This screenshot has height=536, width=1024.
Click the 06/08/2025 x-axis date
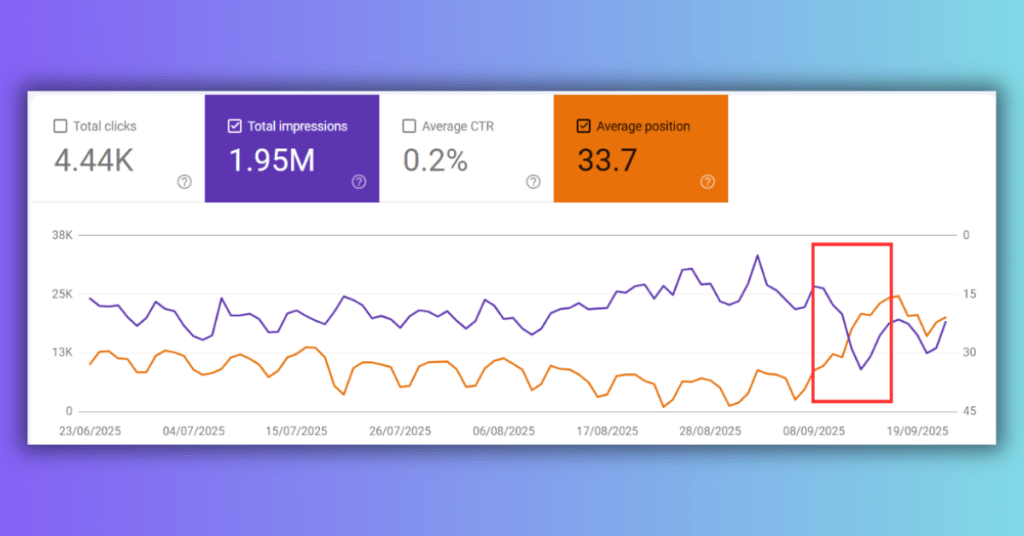(x=504, y=431)
